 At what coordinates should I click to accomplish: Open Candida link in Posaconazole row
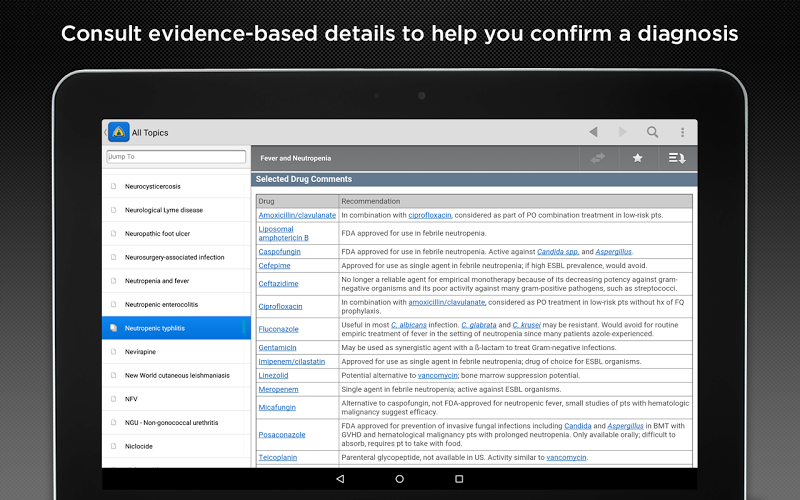click(578, 426)
